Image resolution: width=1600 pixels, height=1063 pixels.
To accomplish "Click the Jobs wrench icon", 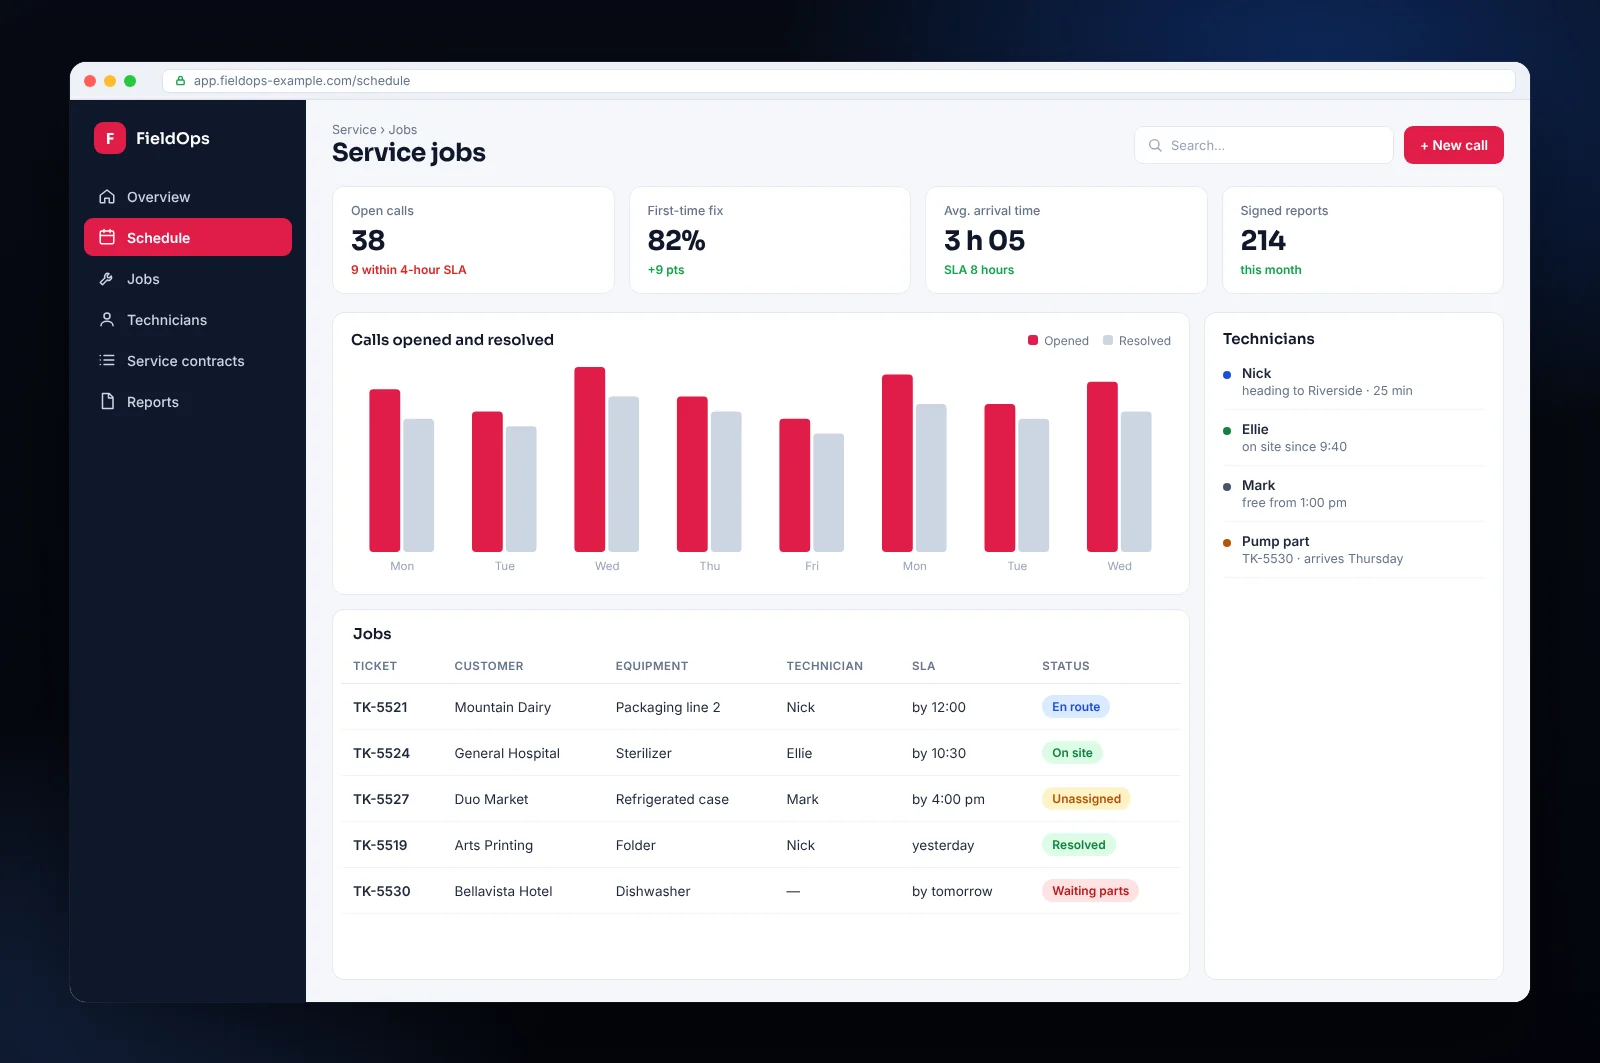I will (x=107, y=279).
